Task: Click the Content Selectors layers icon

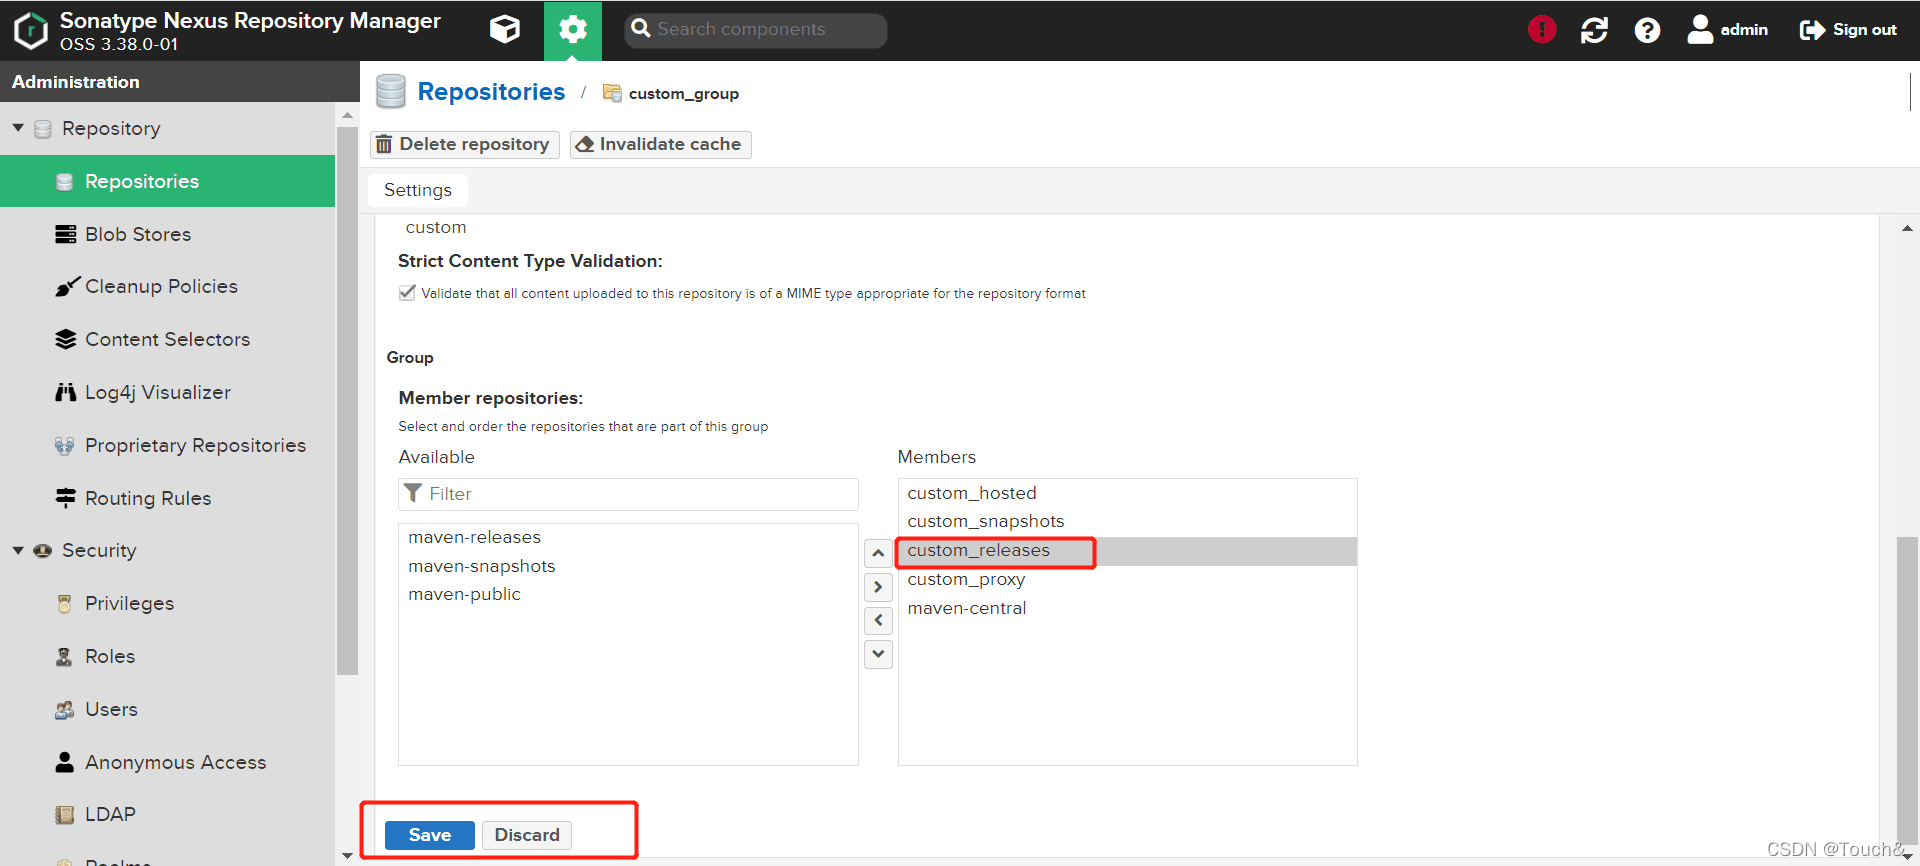Action: pyautogui.click(x=65, y=339)
